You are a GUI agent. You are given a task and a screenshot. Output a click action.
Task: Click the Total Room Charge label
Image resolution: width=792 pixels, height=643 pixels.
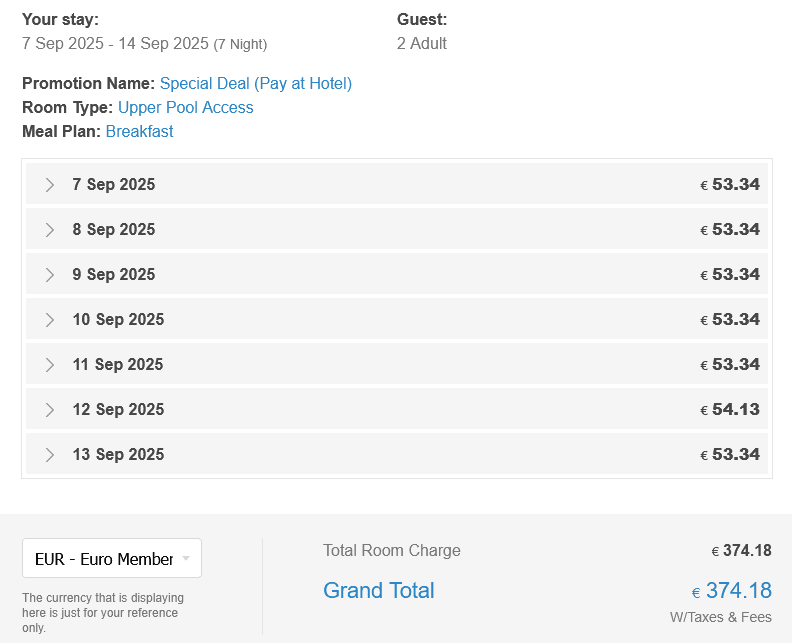(x=391, y=550)
